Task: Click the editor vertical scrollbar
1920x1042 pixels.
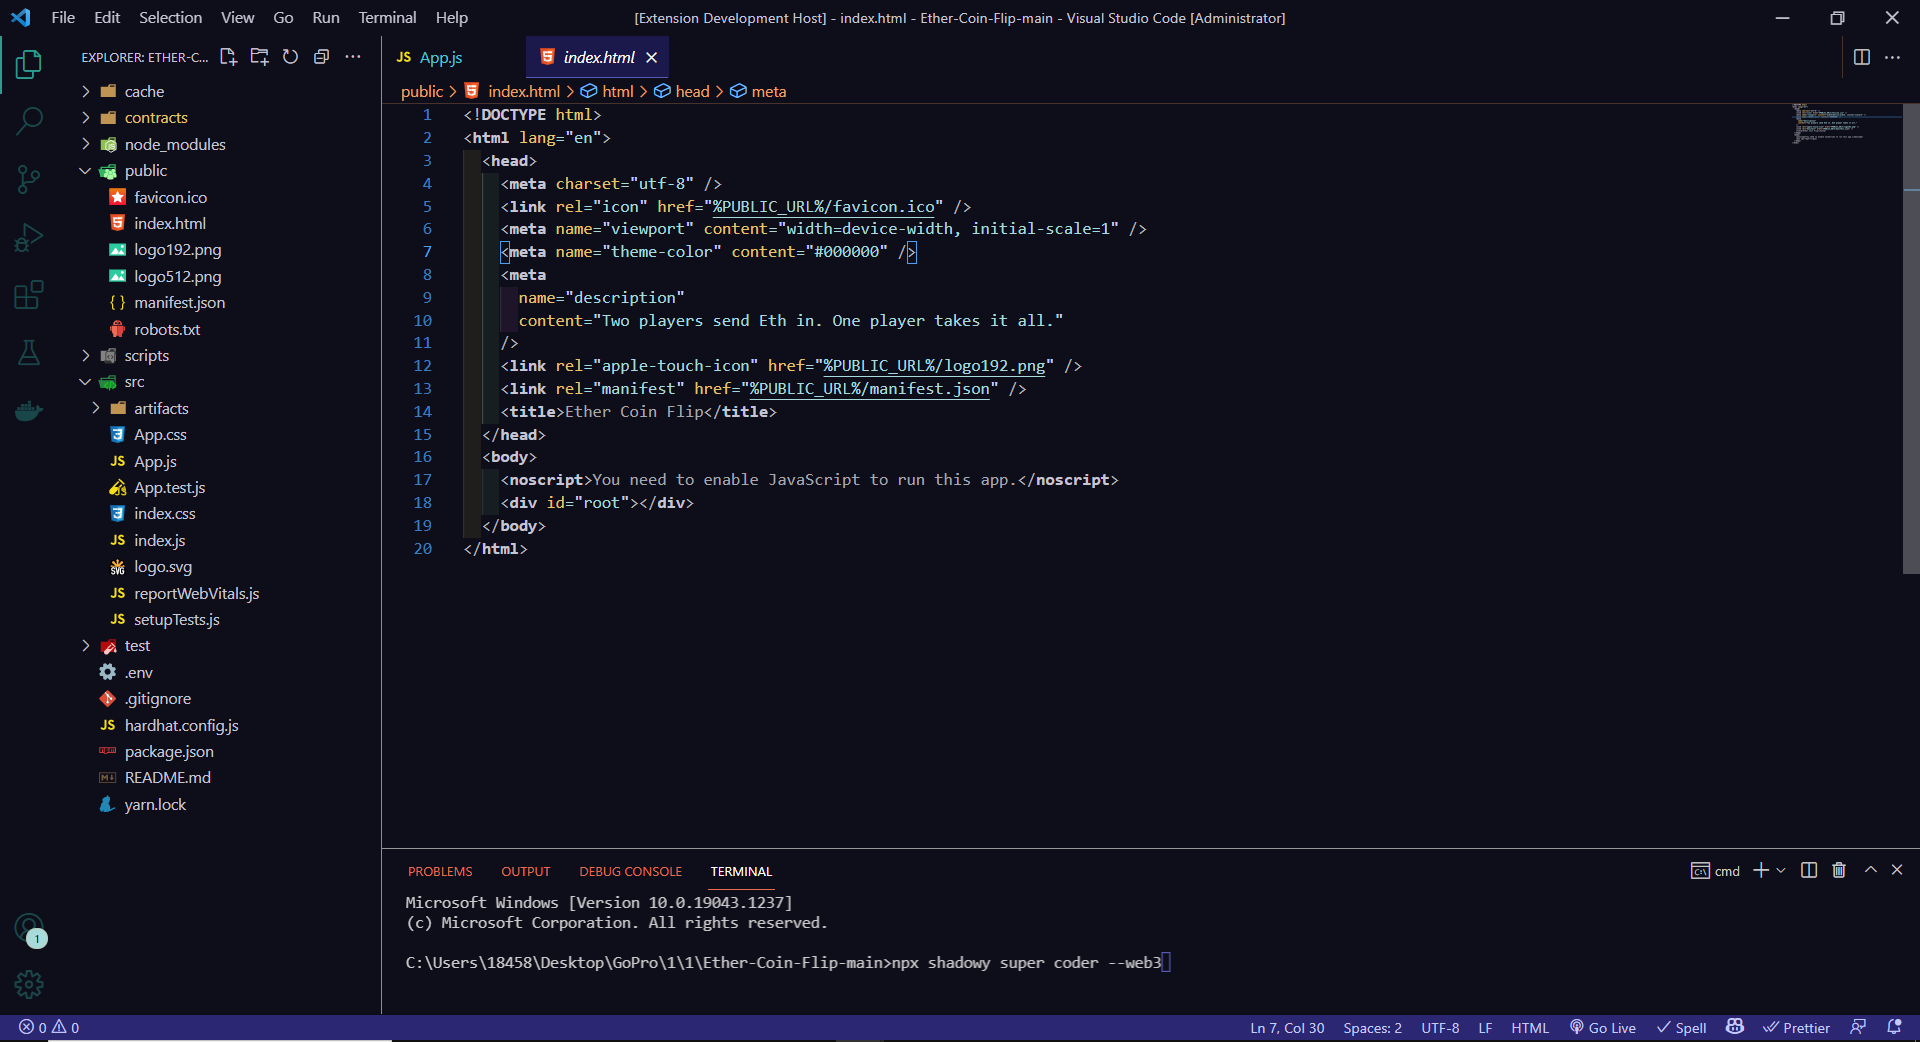Action: (1911, 339)
